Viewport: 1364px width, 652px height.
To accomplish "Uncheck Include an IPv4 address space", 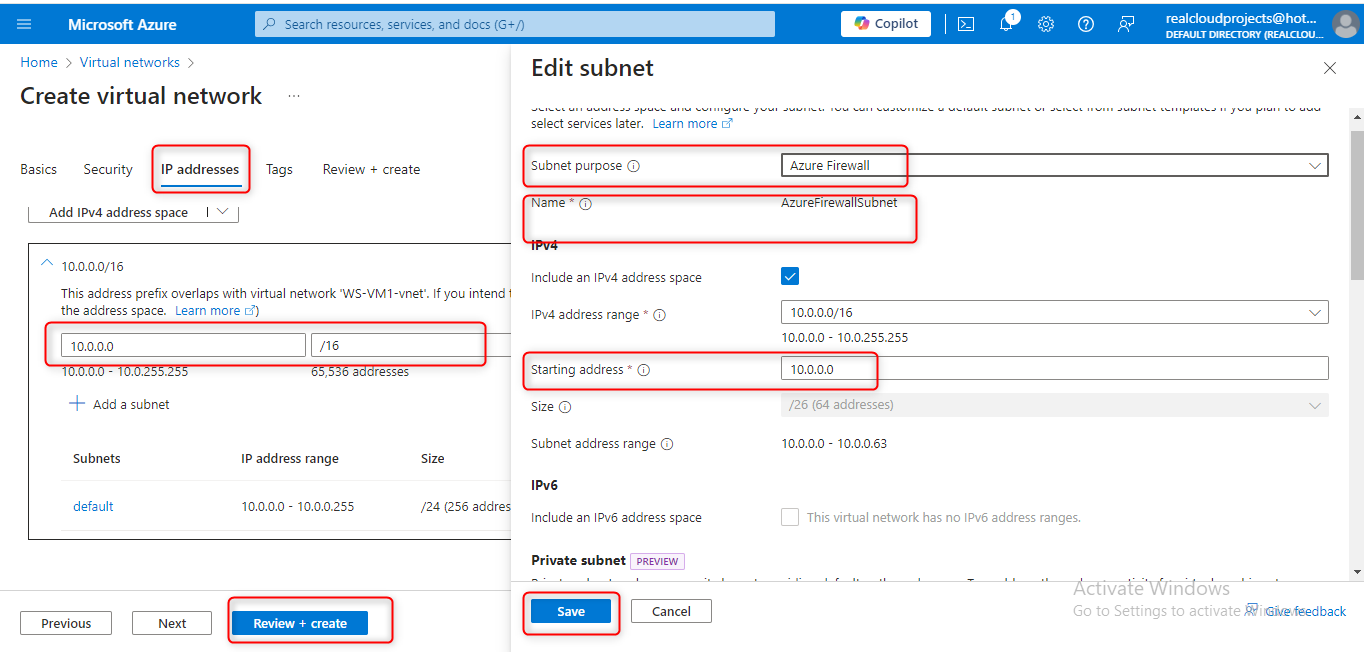I will [790, 276].
